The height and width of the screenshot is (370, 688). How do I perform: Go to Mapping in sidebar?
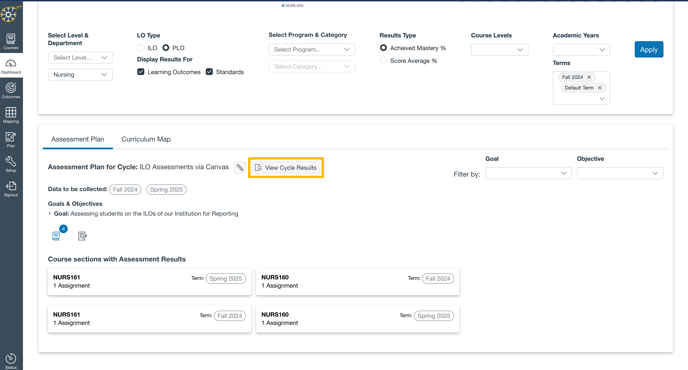coord(11,115)
